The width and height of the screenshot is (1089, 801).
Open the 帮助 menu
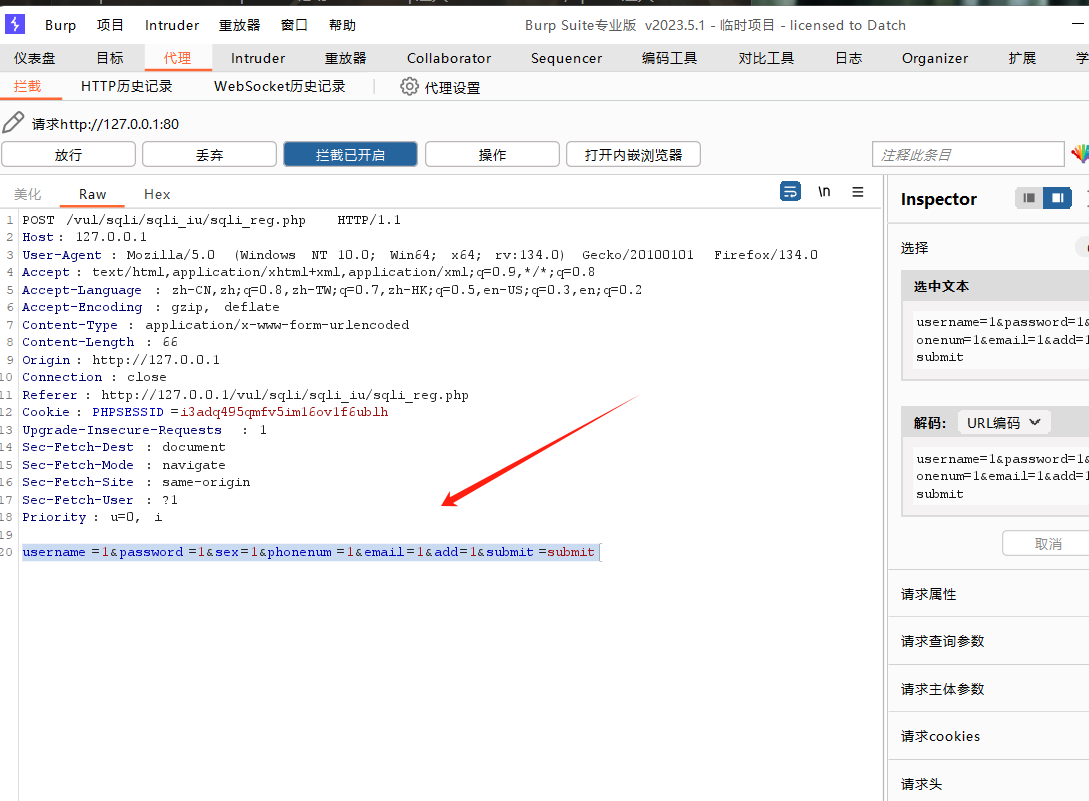point(342,25)
